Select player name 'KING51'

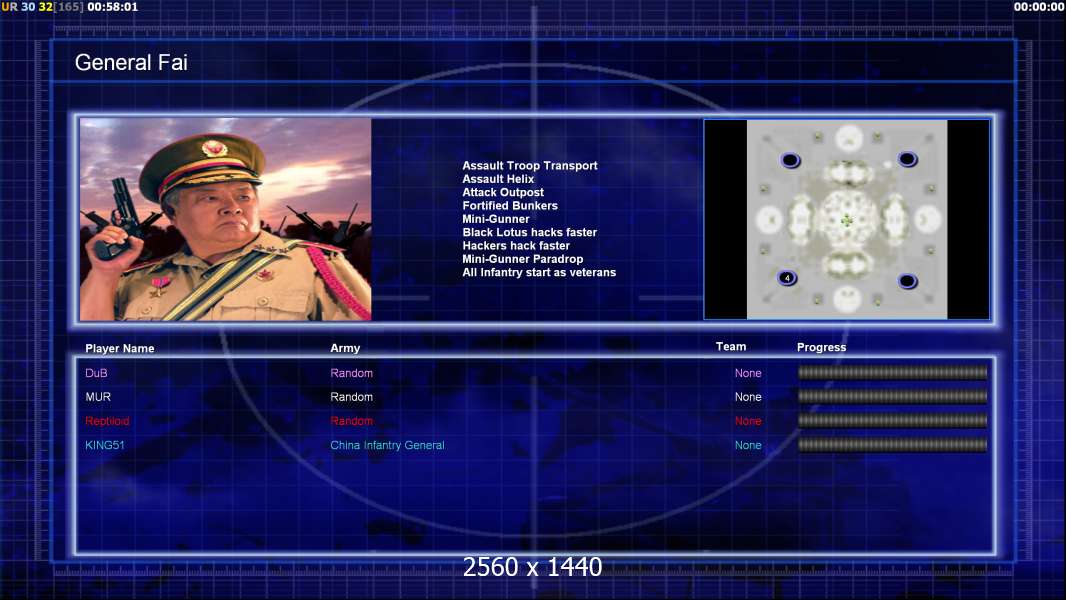(x=105, y=445)
